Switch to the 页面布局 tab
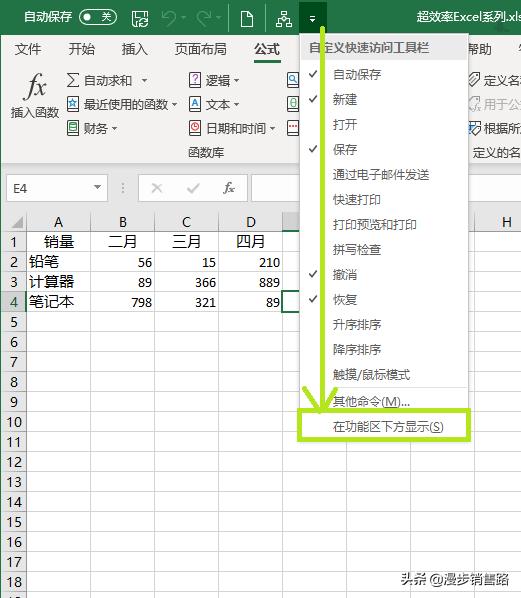Viewport: 521px width, 598px height. point(201,49)
